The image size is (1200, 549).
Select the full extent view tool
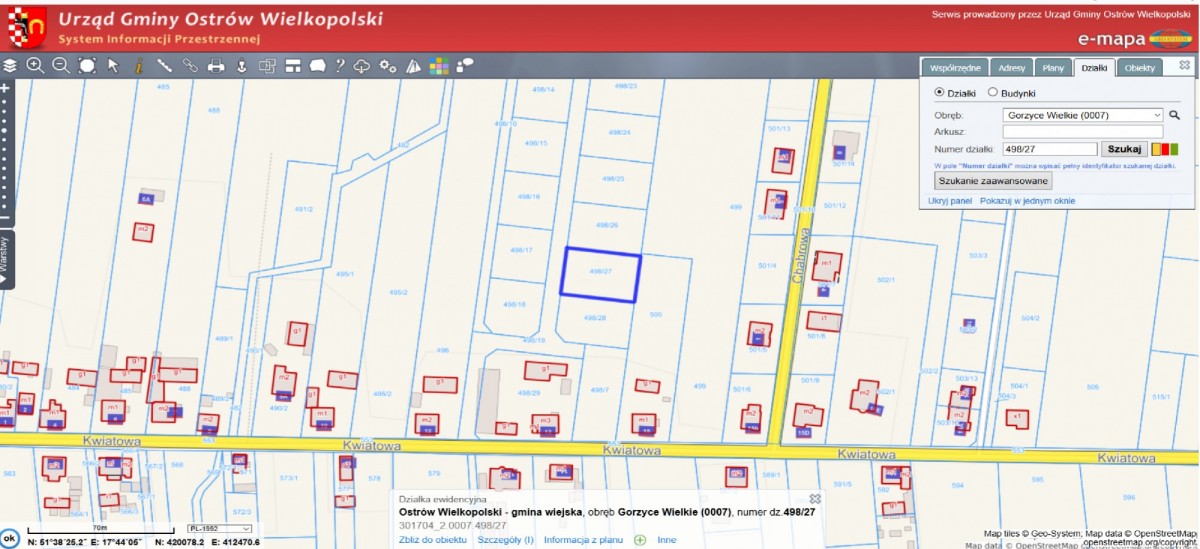coord(87,66)
